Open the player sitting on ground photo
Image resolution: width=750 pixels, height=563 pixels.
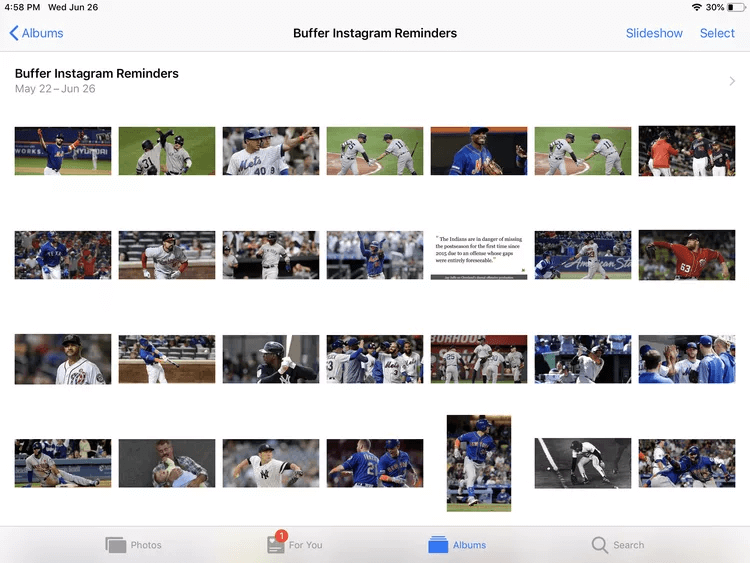(63, 463)
